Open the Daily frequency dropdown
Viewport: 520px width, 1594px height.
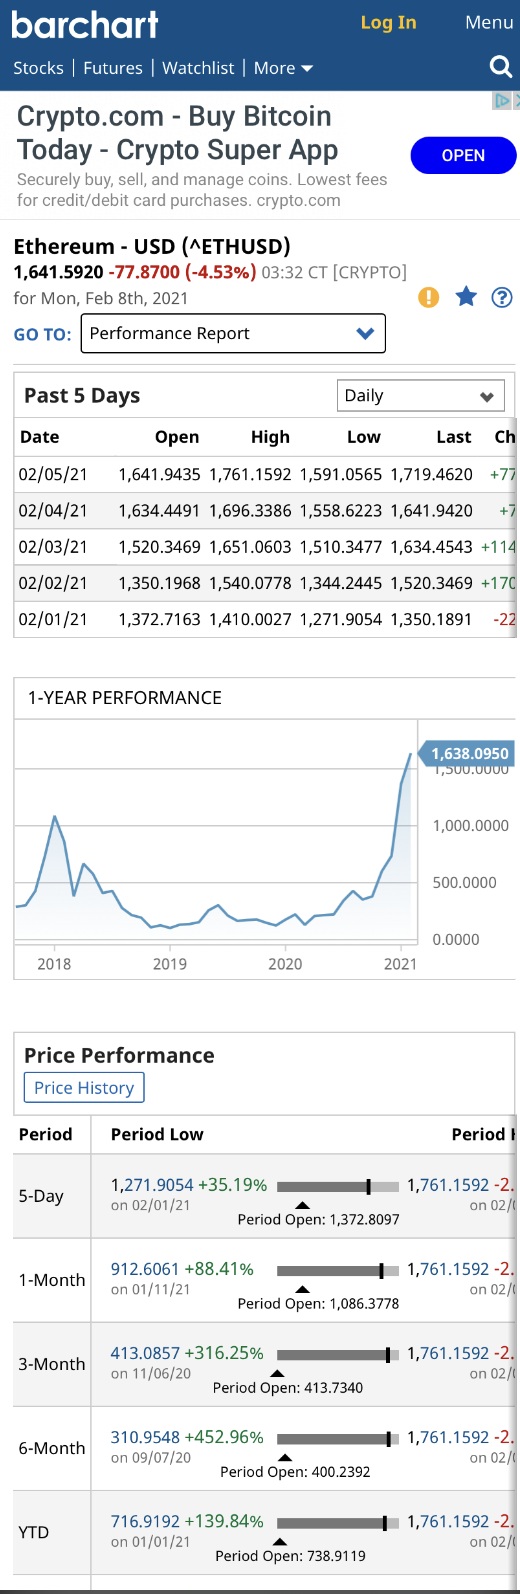point(420,396)
